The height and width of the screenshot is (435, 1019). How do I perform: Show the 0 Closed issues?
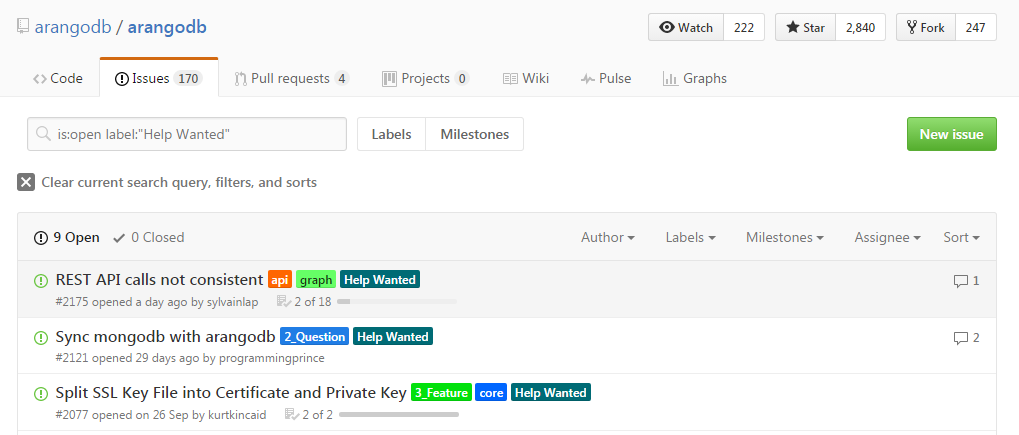point(149,237)
